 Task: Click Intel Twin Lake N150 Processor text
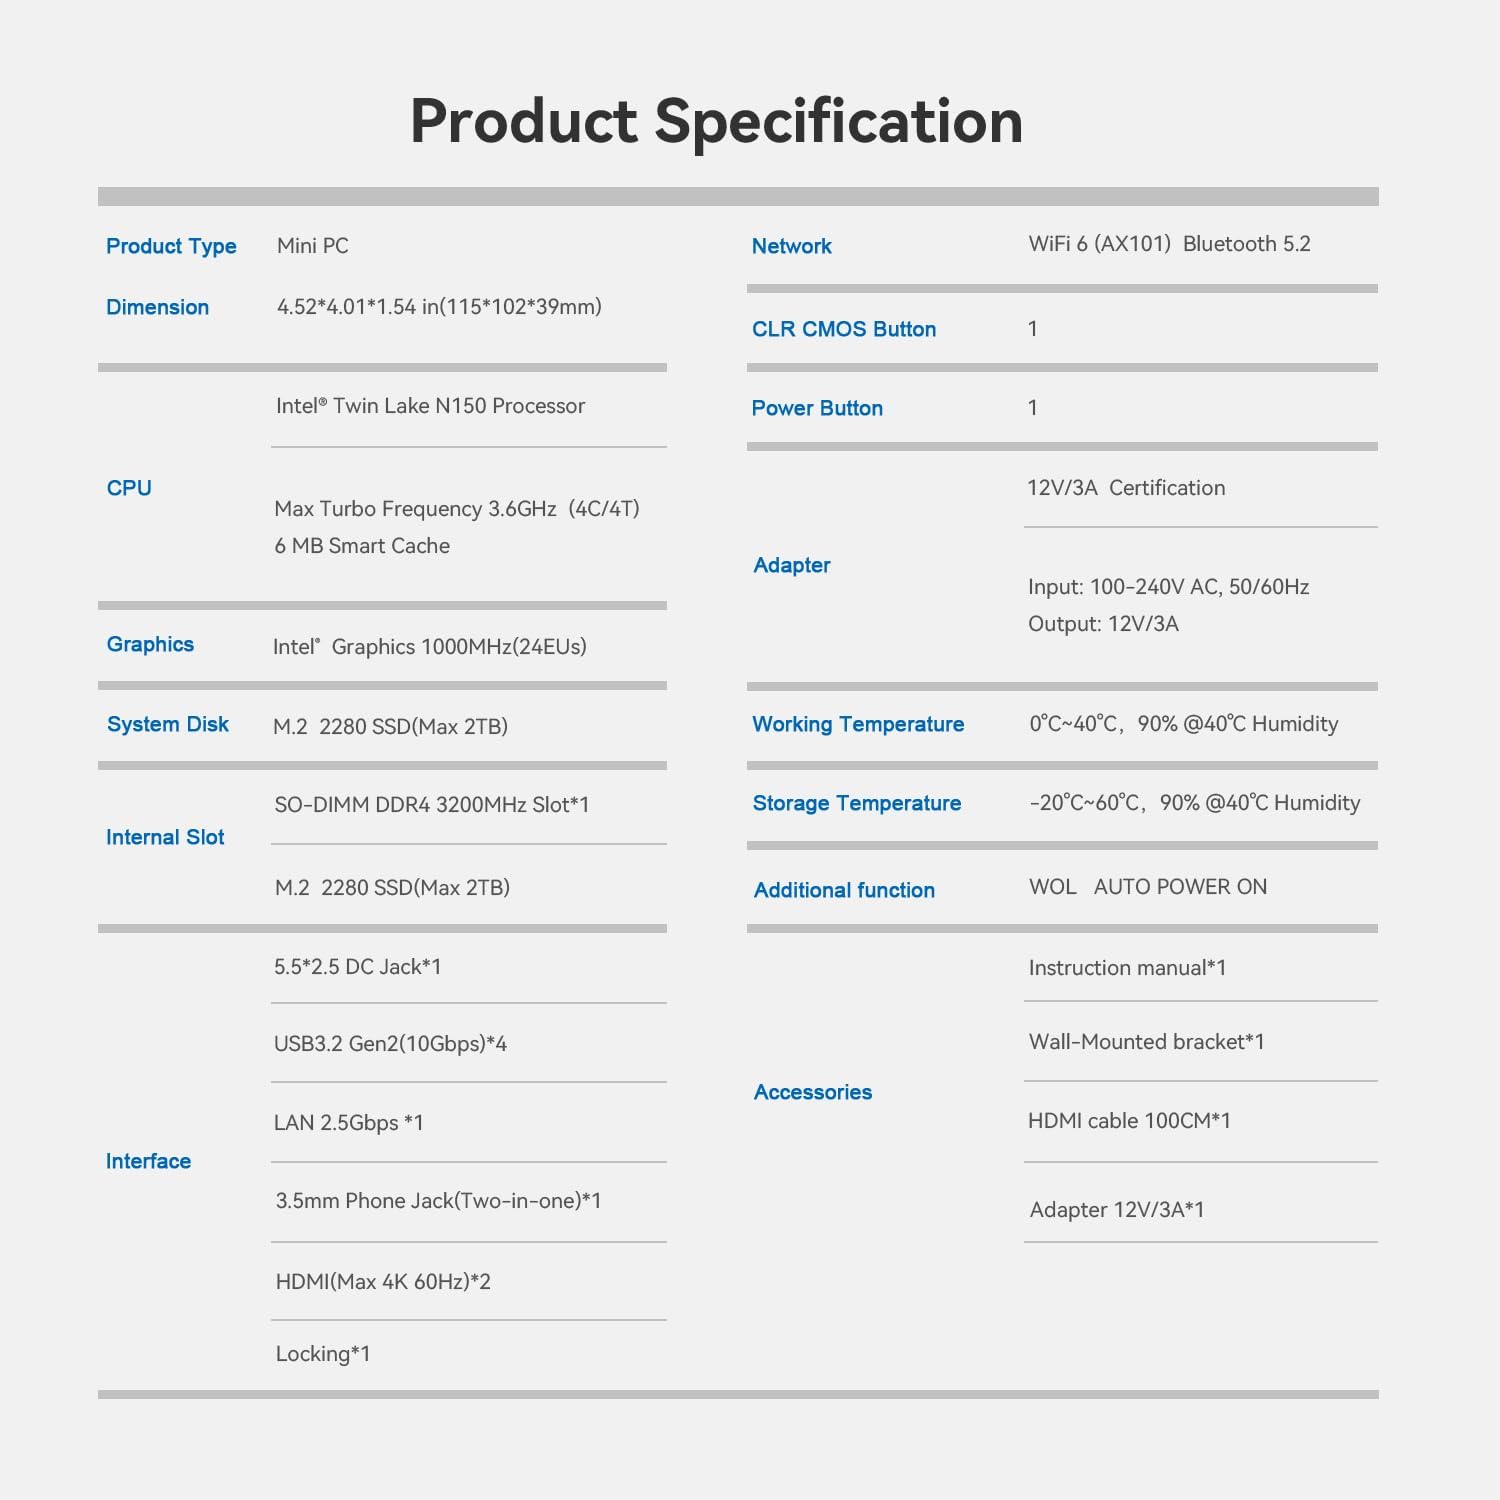[430, 406]
